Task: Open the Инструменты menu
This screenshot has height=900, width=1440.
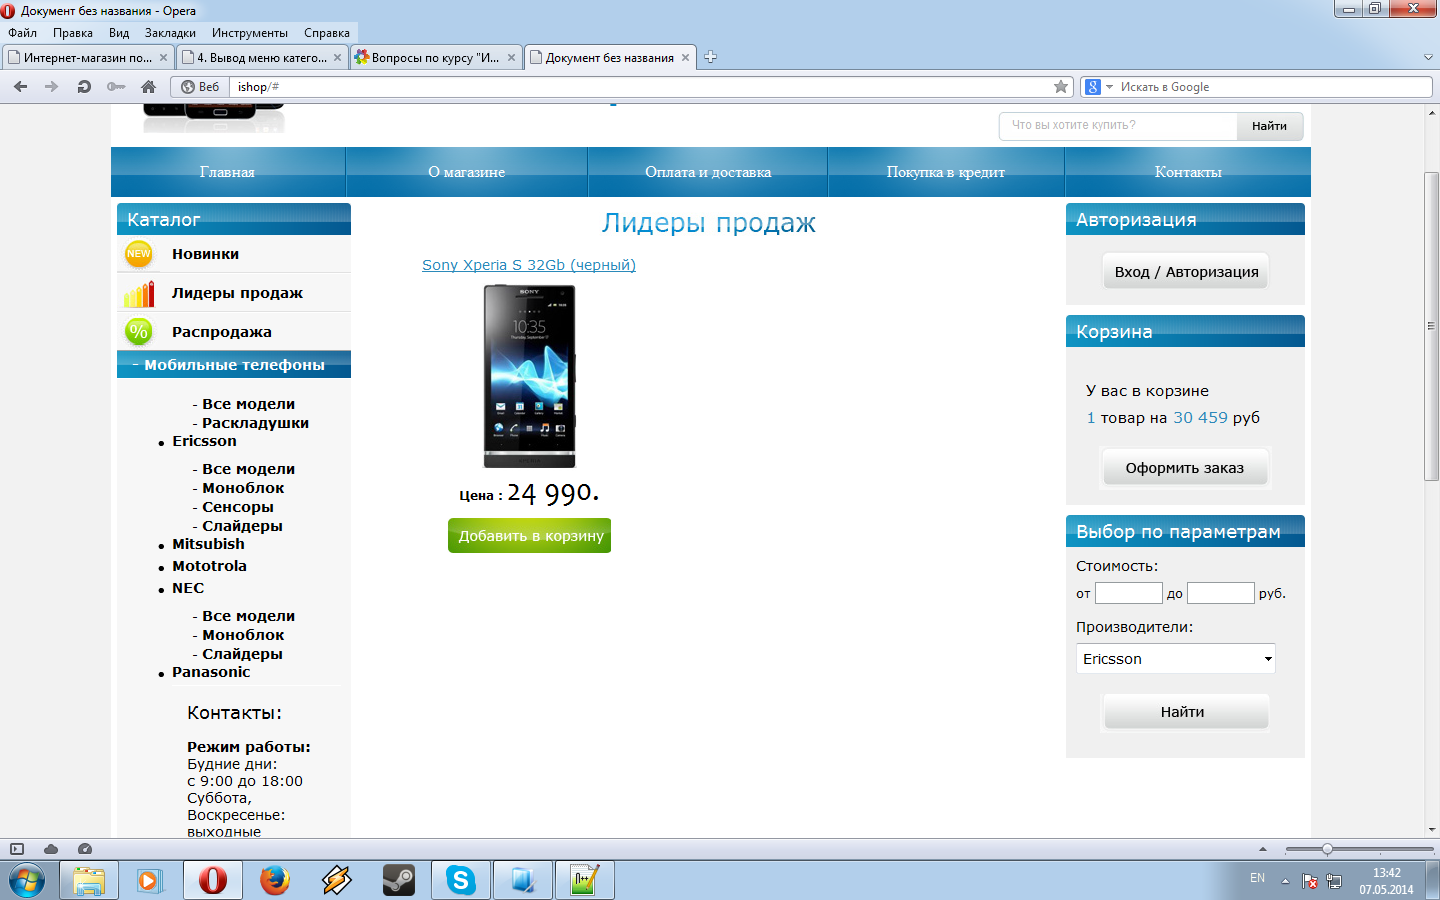Action: pos(250,33)
